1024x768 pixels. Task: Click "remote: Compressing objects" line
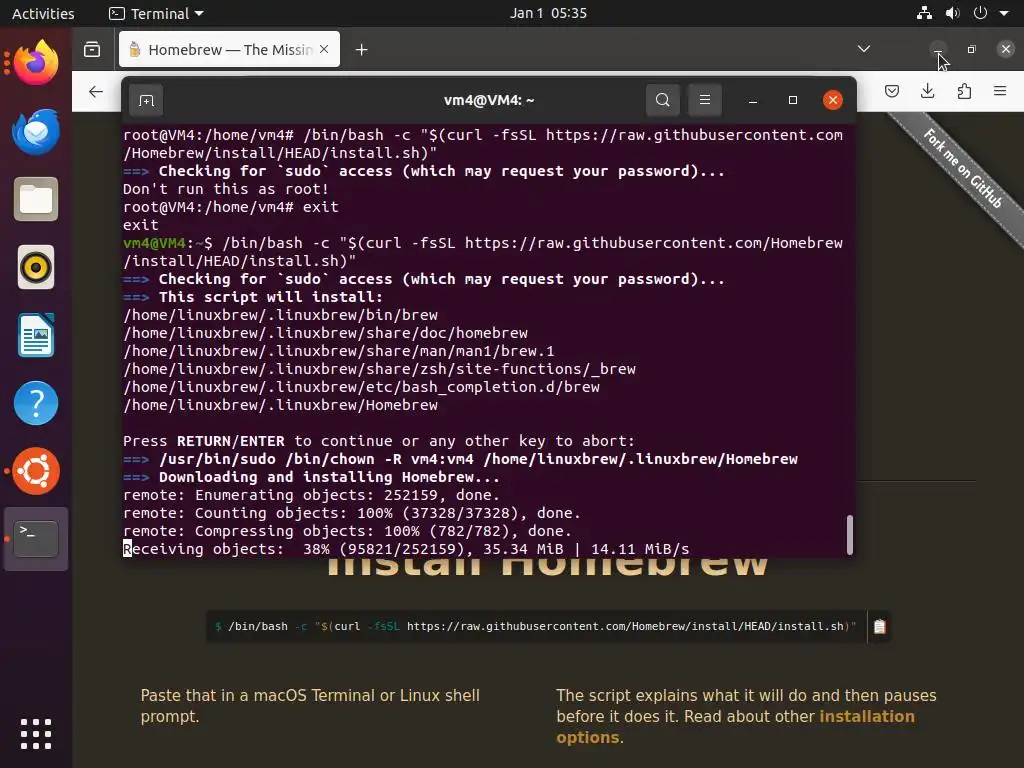coord(347,531)
